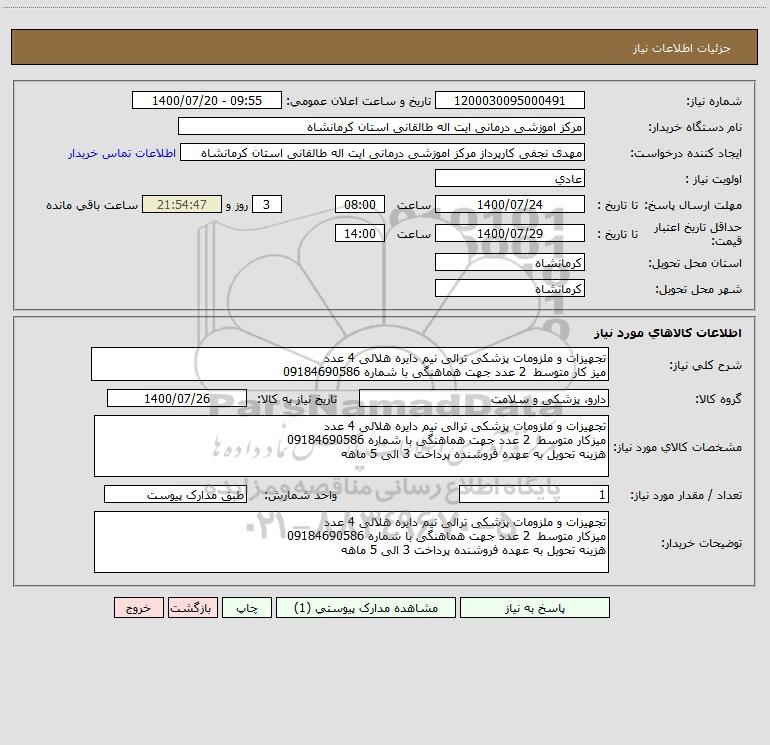Click the goods group field دارو، پزشکی و سلامت
The image size is (770, 745).
484,399
